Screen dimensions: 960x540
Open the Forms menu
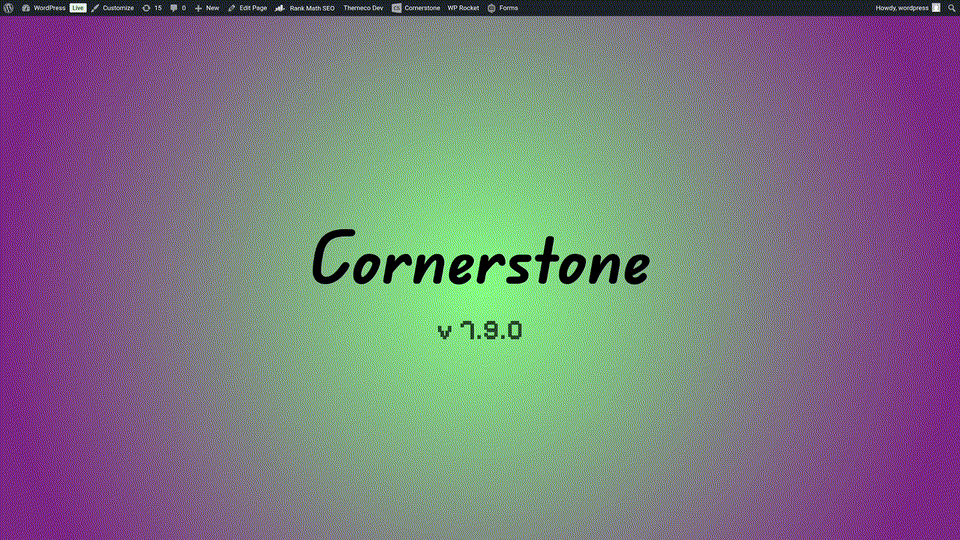click(x=503, y=8)
